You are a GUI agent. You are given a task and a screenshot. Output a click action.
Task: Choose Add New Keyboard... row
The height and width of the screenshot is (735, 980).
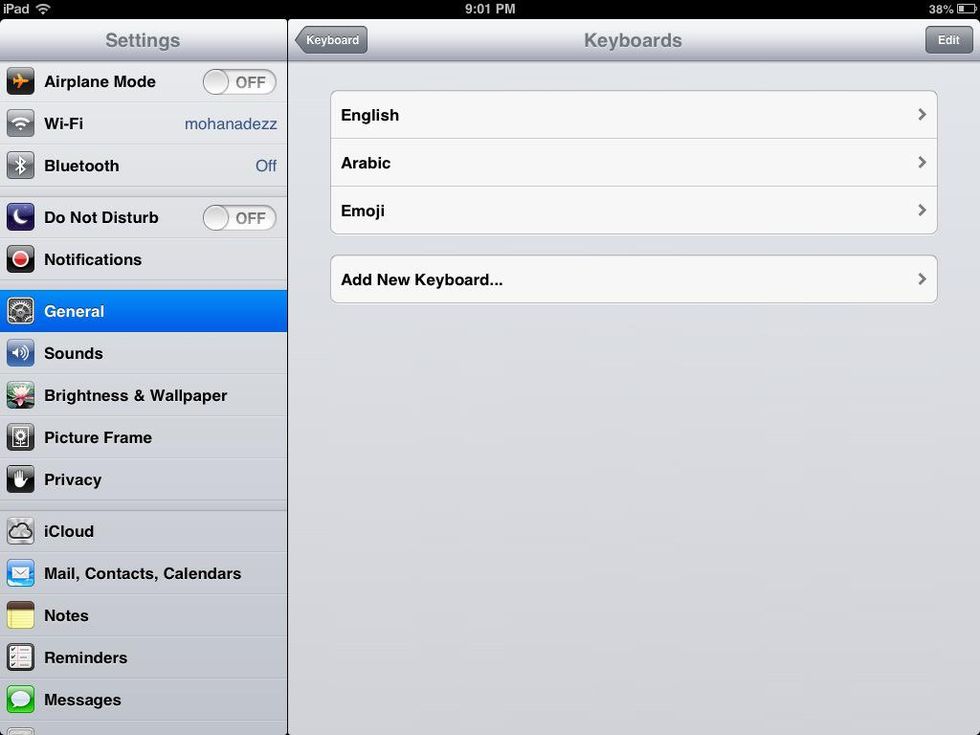tap(633, 280)
